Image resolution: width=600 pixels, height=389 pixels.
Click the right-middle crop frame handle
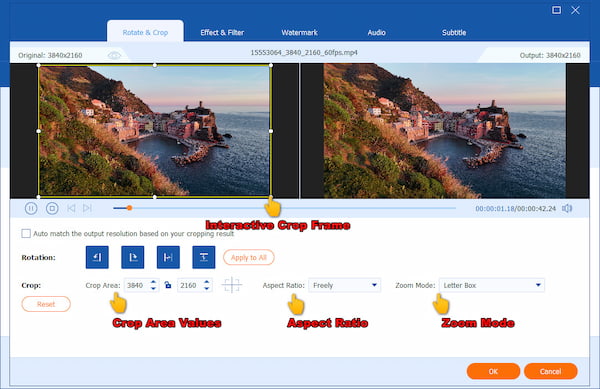[x=271, y=131]
